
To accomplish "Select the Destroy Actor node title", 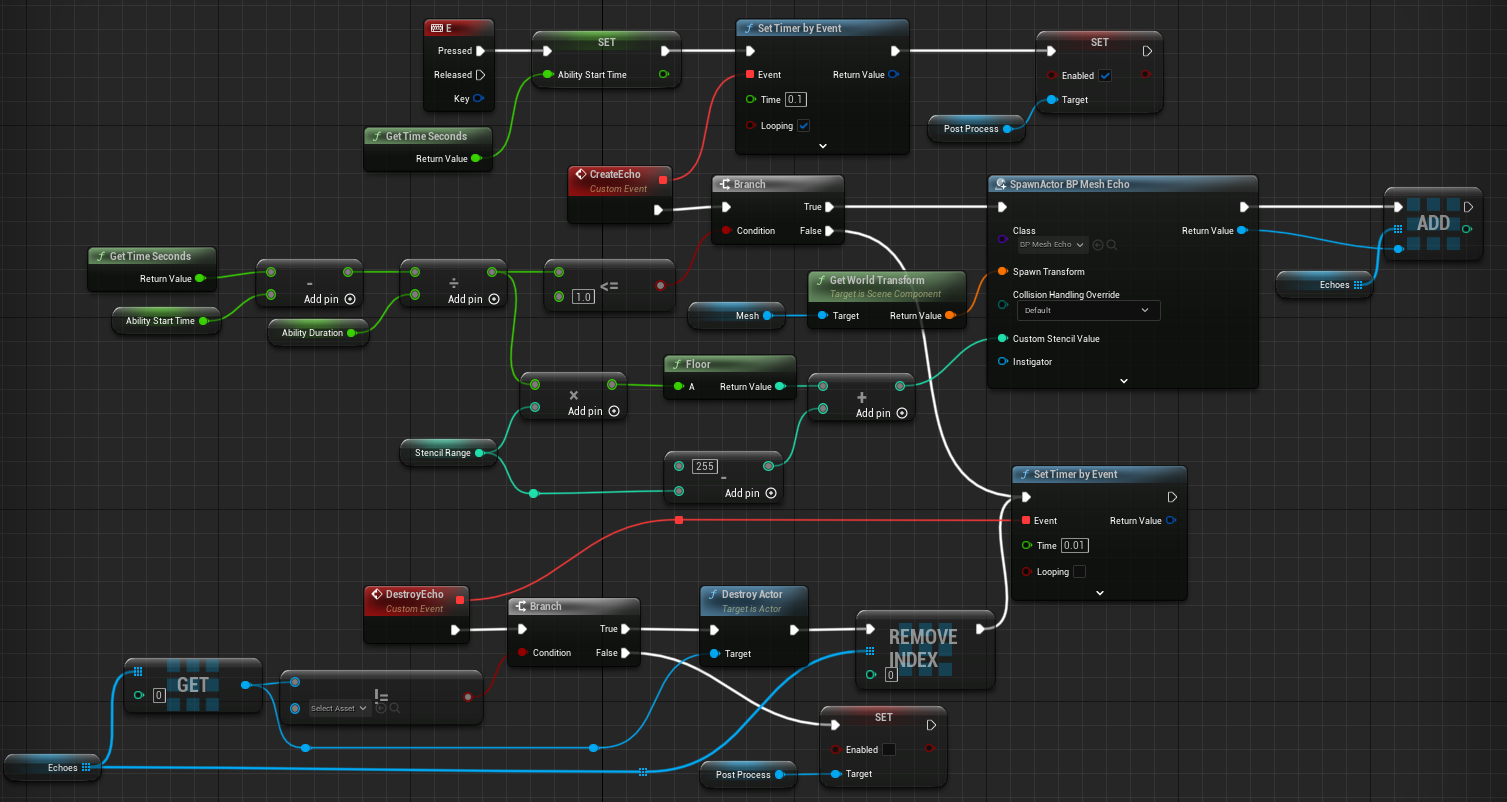I will pos(752,594).
